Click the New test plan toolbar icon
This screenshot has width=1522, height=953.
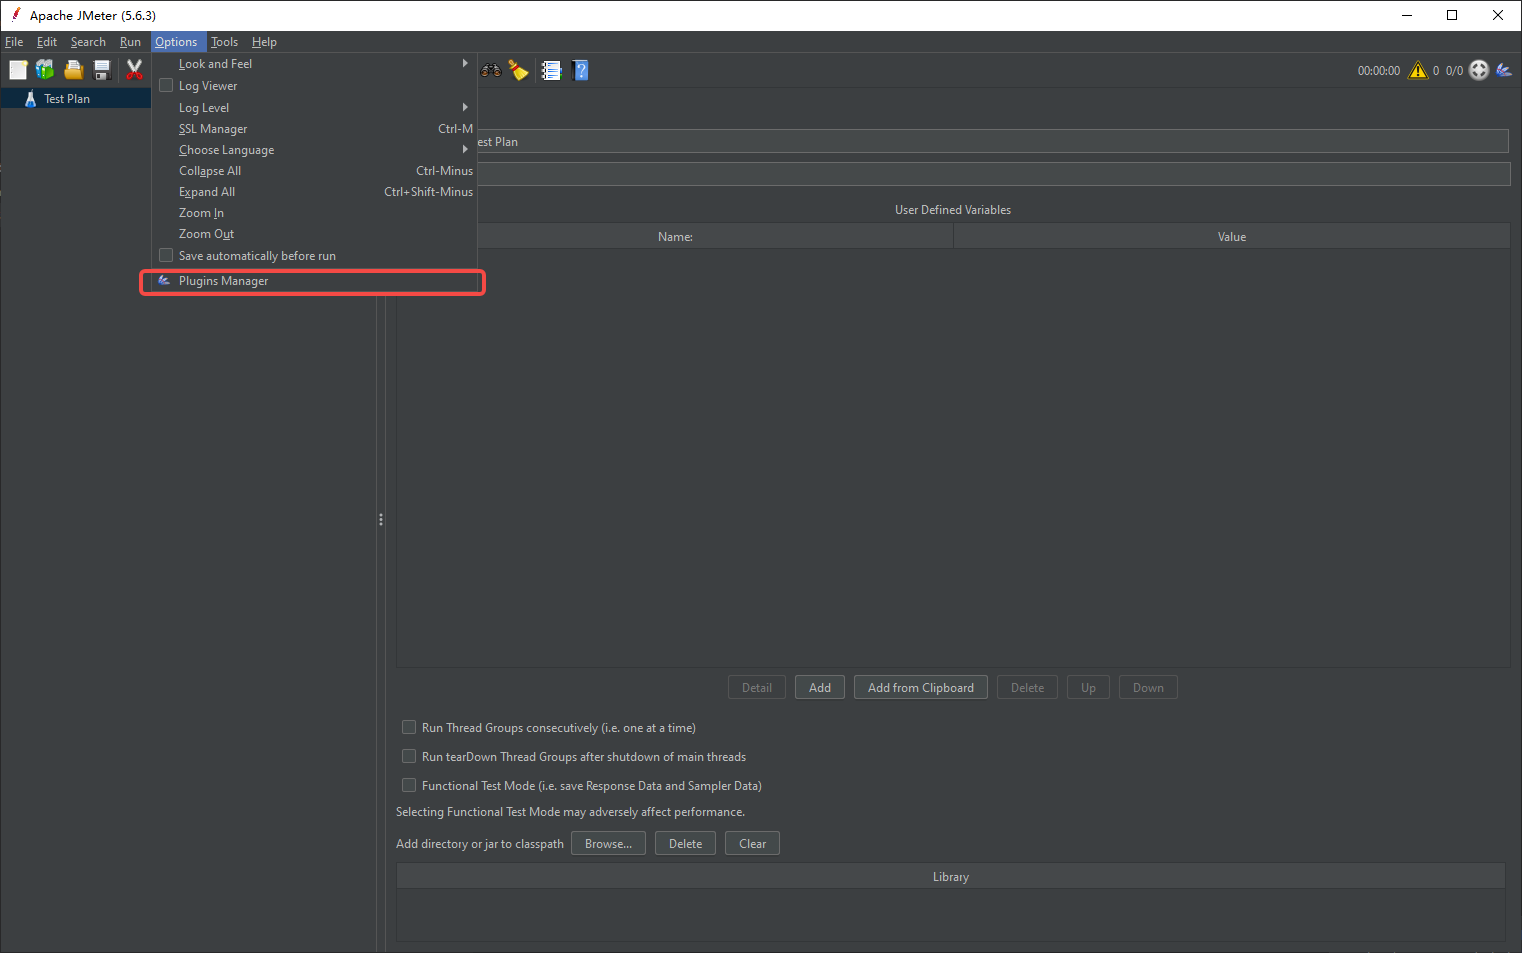(18, 70)
